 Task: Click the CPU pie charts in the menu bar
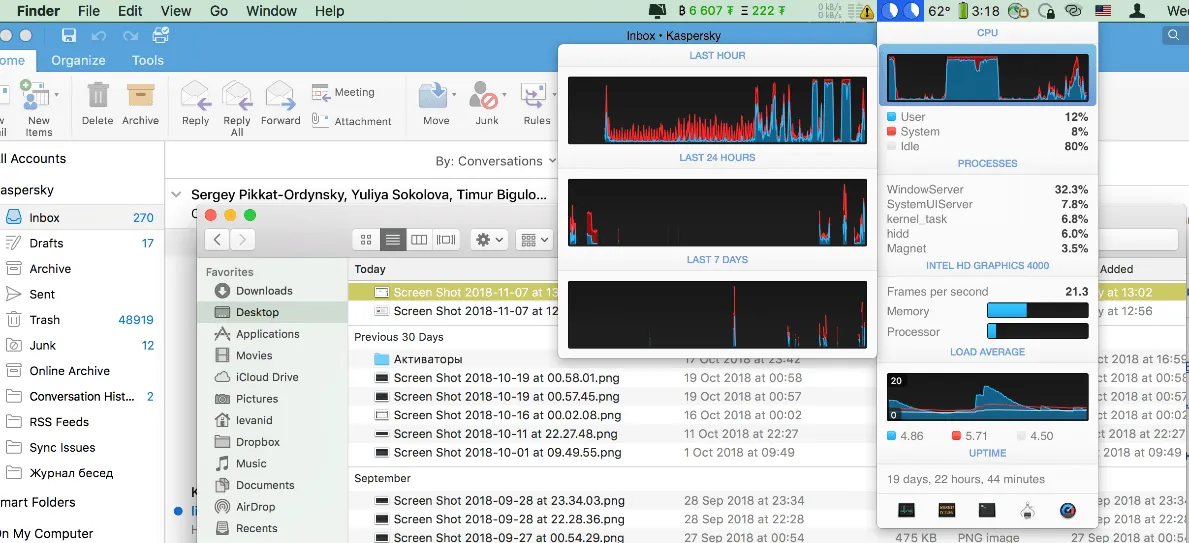click(x=900, y=11)
